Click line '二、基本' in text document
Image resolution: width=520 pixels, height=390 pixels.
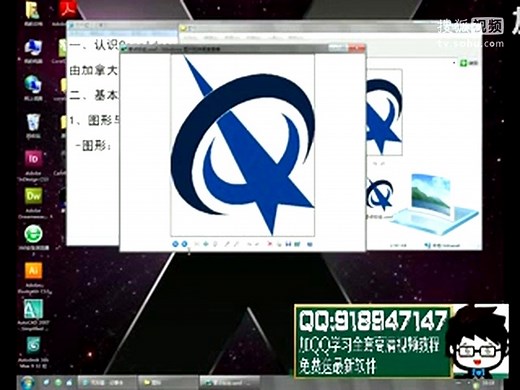pyautogui.click(x=94, y=95)
